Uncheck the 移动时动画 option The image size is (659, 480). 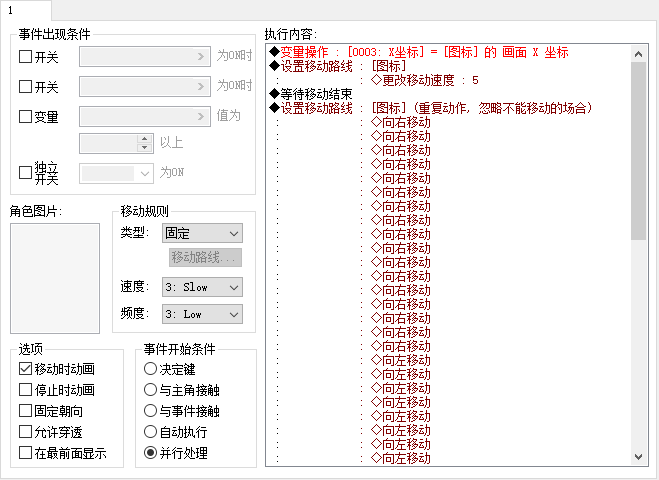(26, 369)
